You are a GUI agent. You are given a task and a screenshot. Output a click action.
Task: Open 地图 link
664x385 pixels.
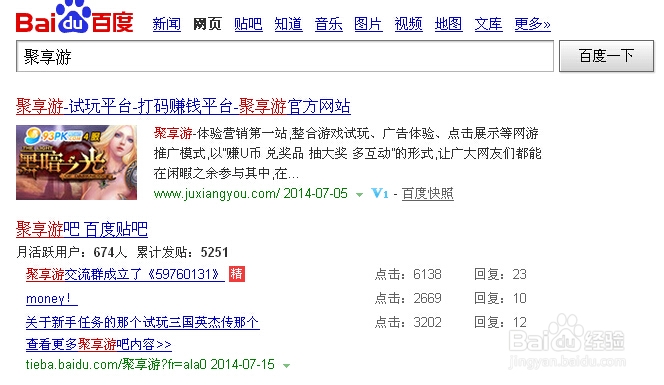pyautogui.click(x=448, y=24)
